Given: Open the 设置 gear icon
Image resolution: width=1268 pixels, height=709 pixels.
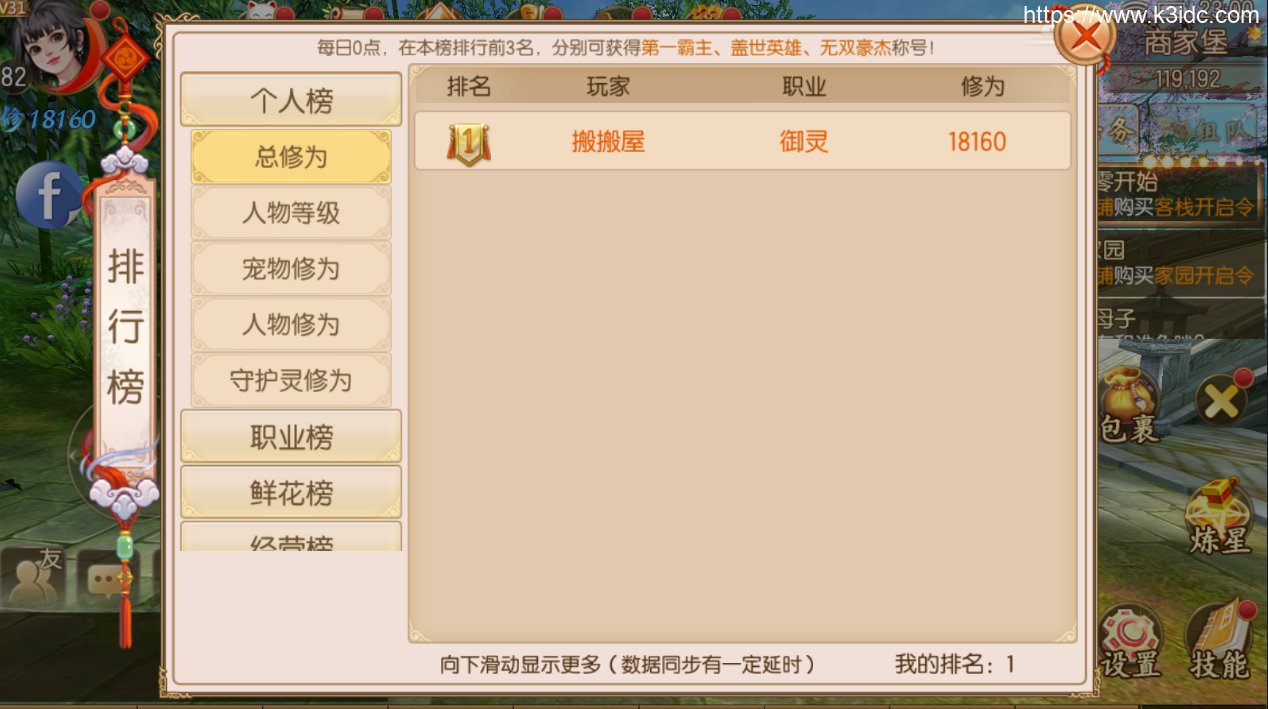Looking at the screenshot, I should pyautogui.click(x=1131, y=640).
